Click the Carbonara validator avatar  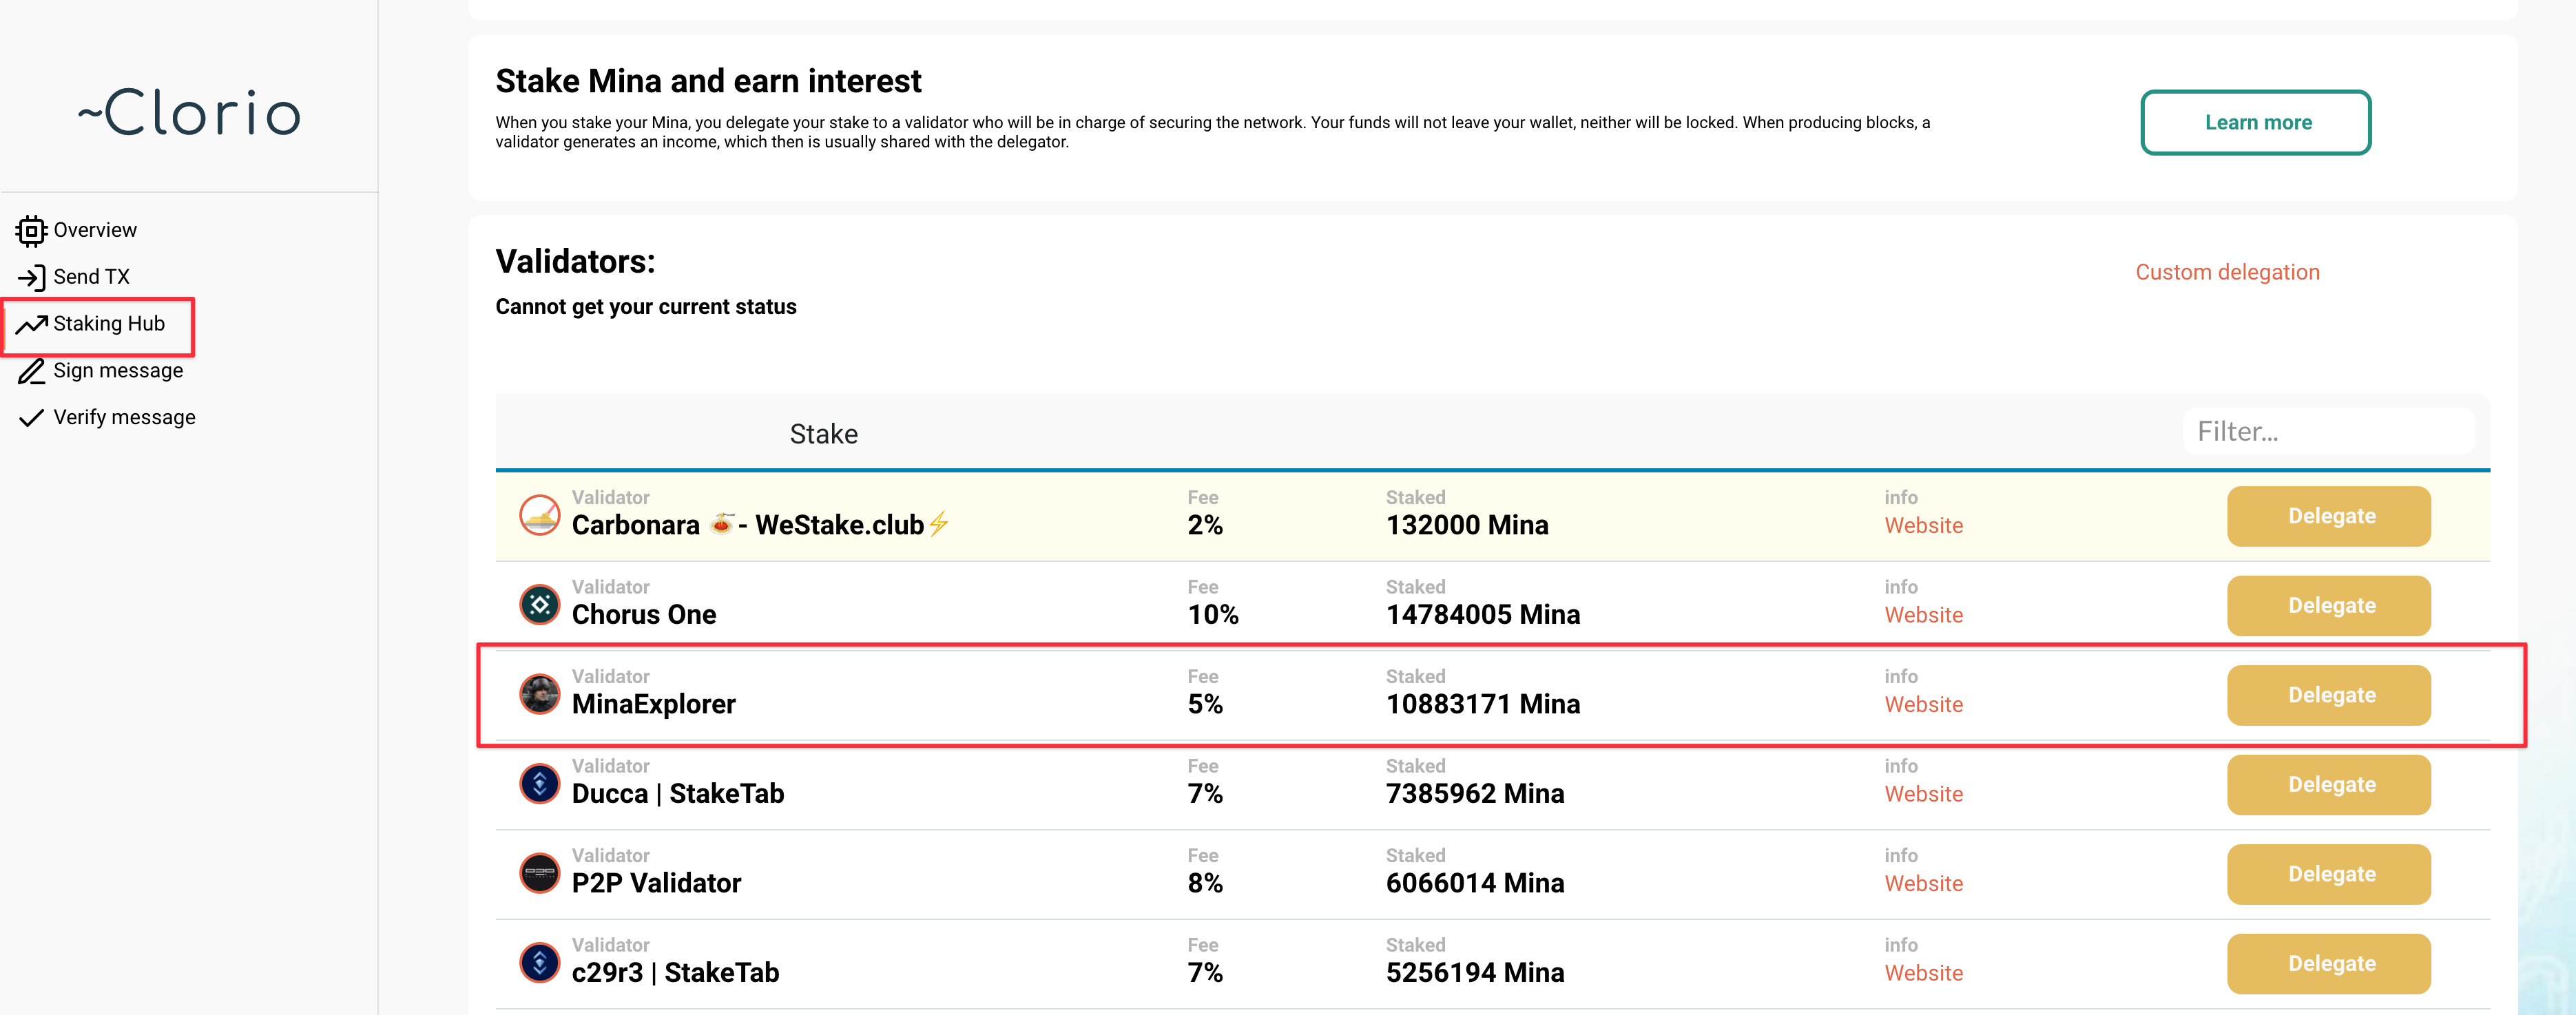tap(540, 515)
